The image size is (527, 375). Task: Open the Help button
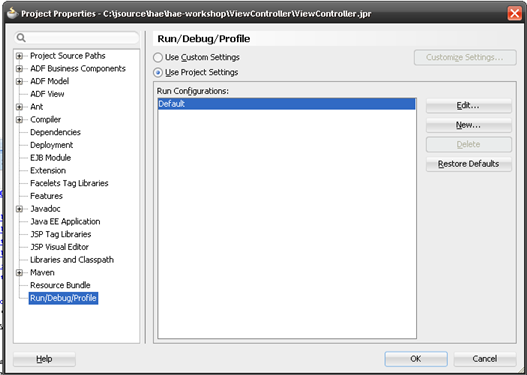(x=44, y=359)
